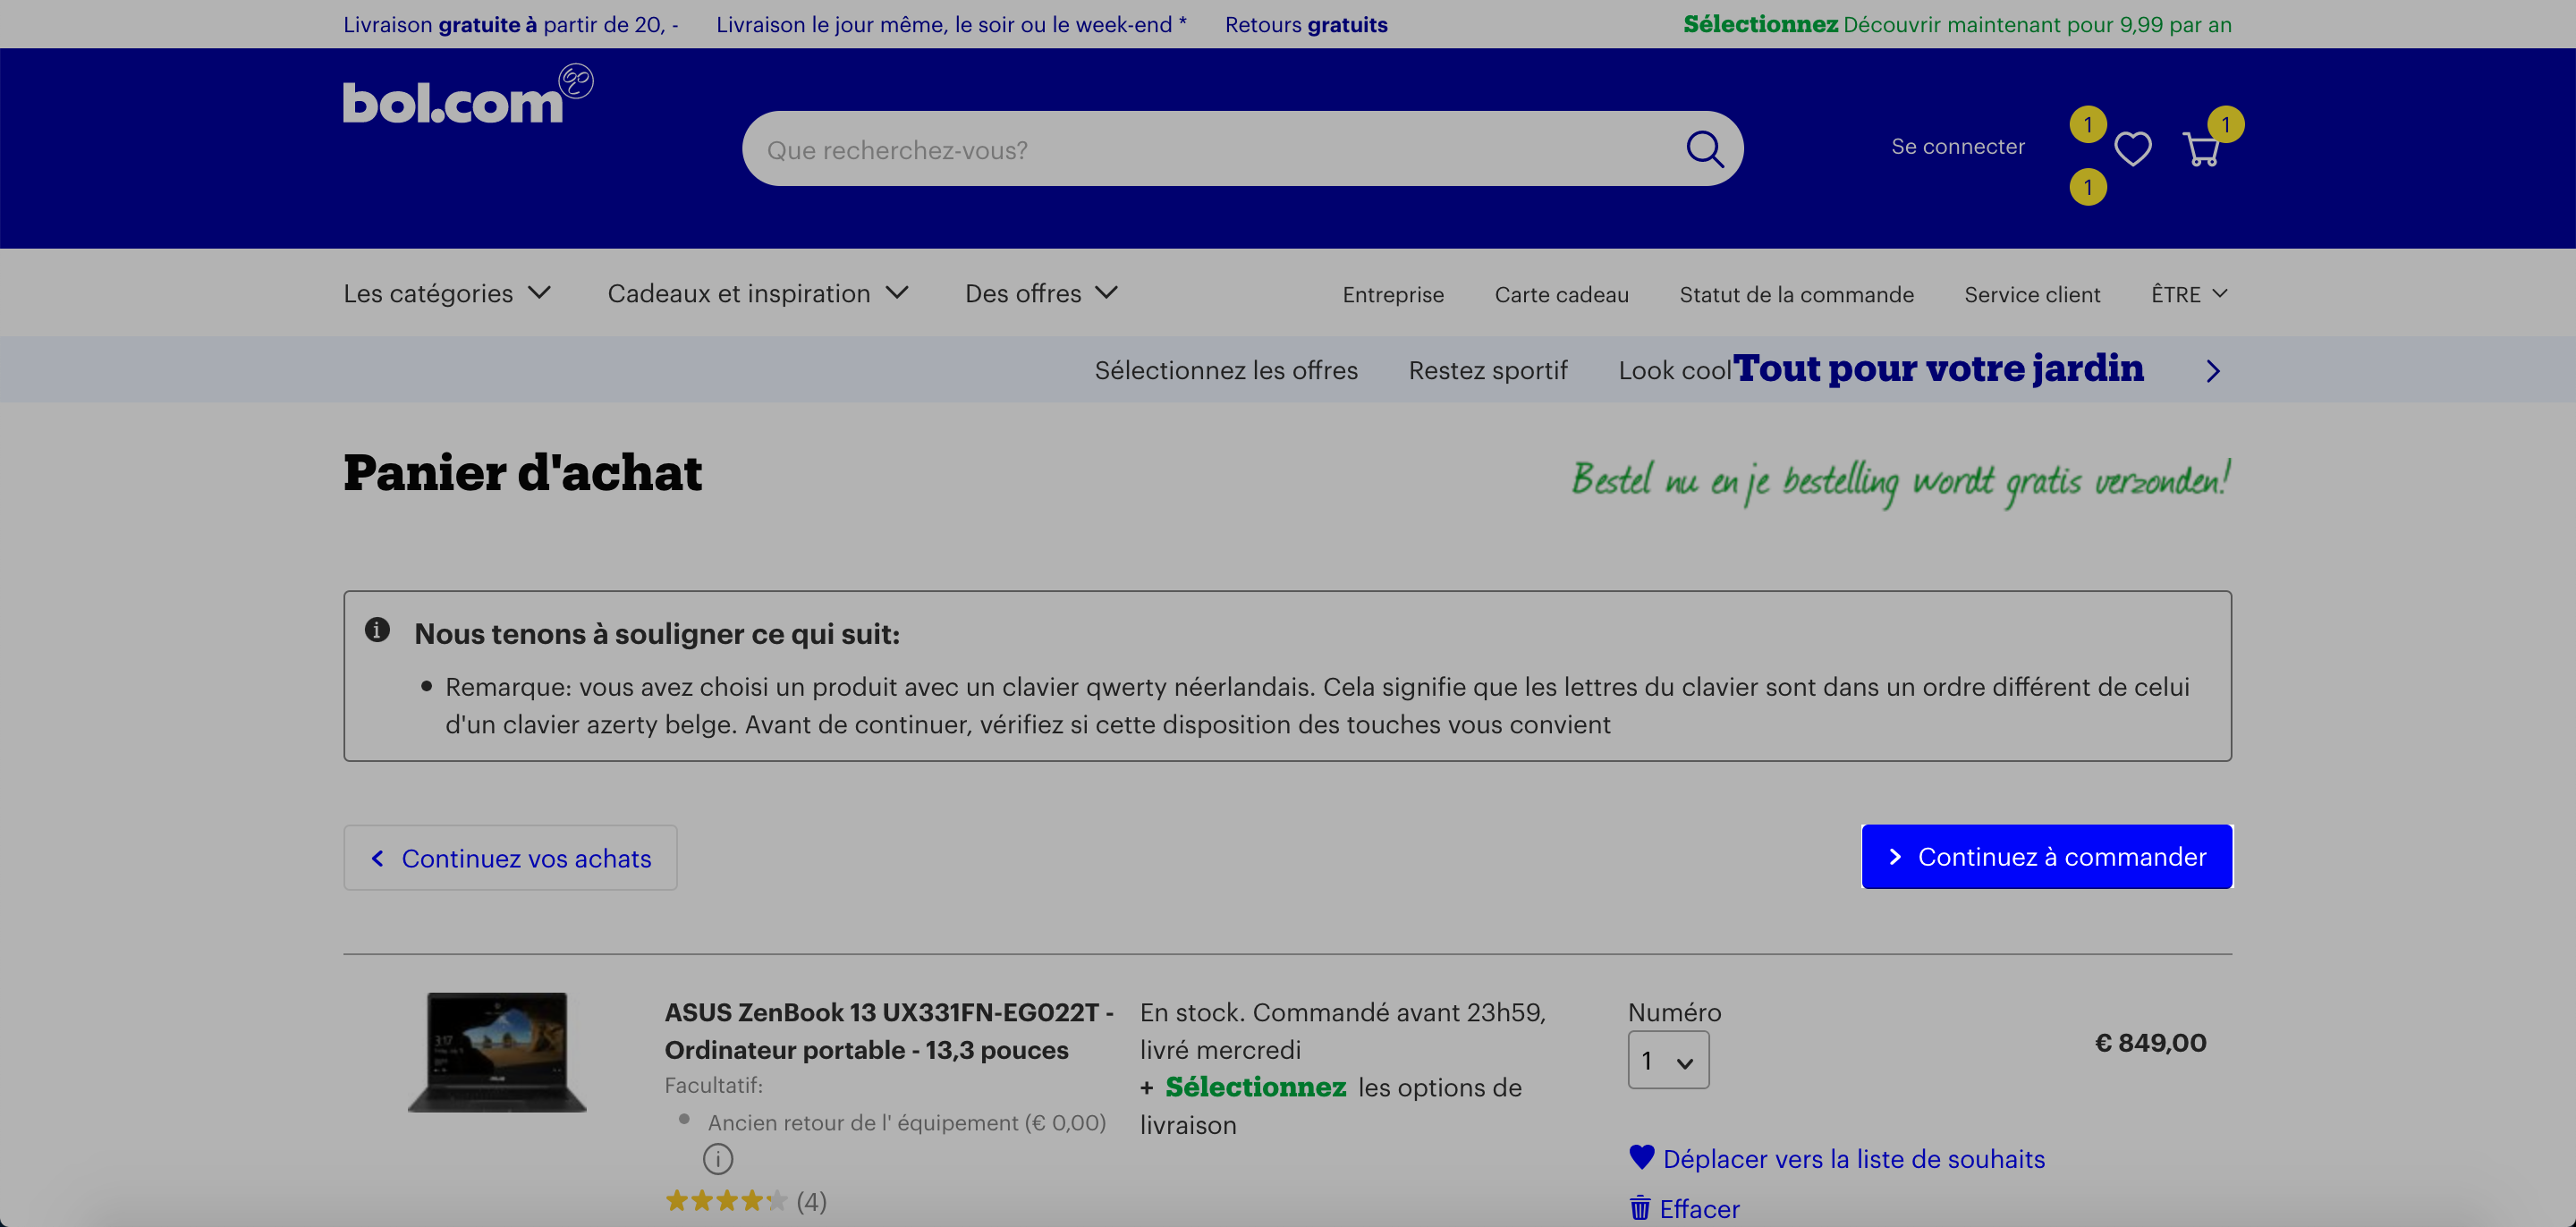Select 'Sélectionnez les offres' promo tab
The width and height of the screenshot is (2576, 1227).
(1226, 371)
